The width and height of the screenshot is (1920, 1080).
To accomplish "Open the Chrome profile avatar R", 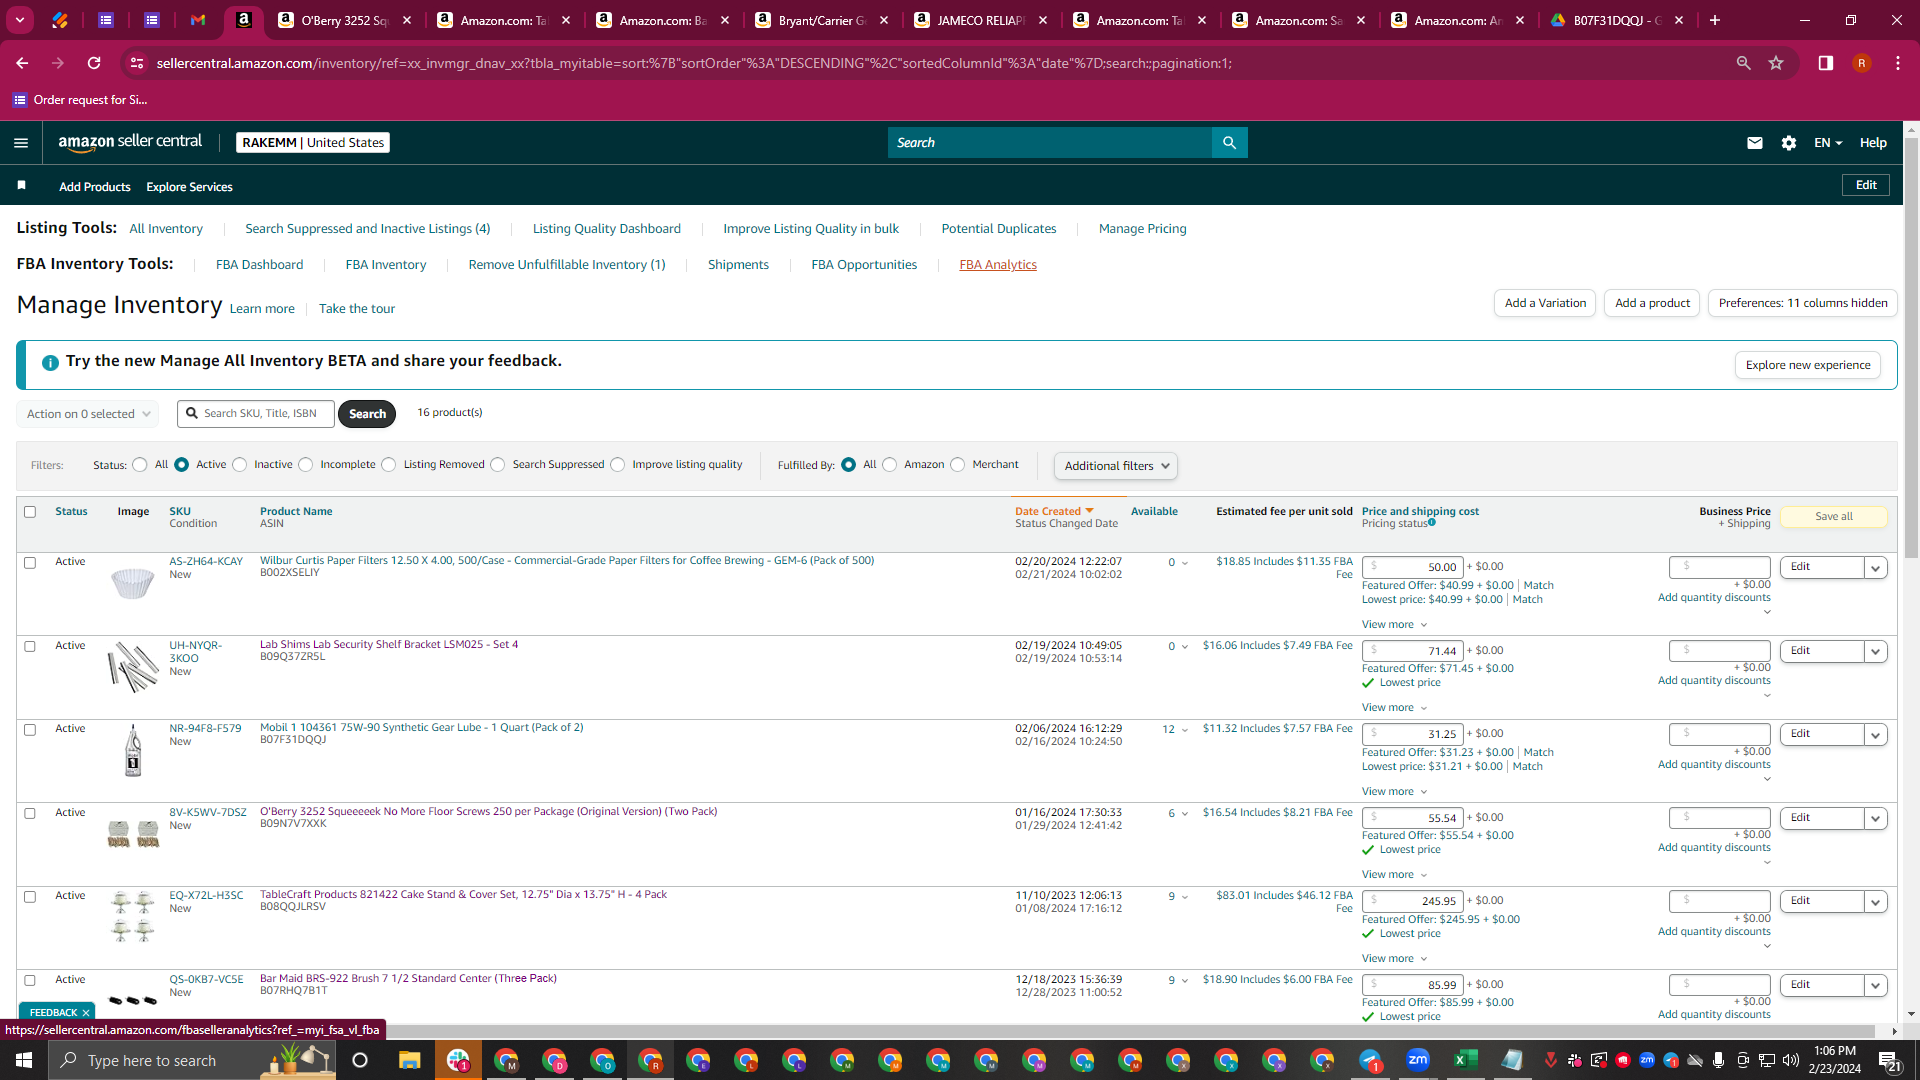I will pos(1862,63).
